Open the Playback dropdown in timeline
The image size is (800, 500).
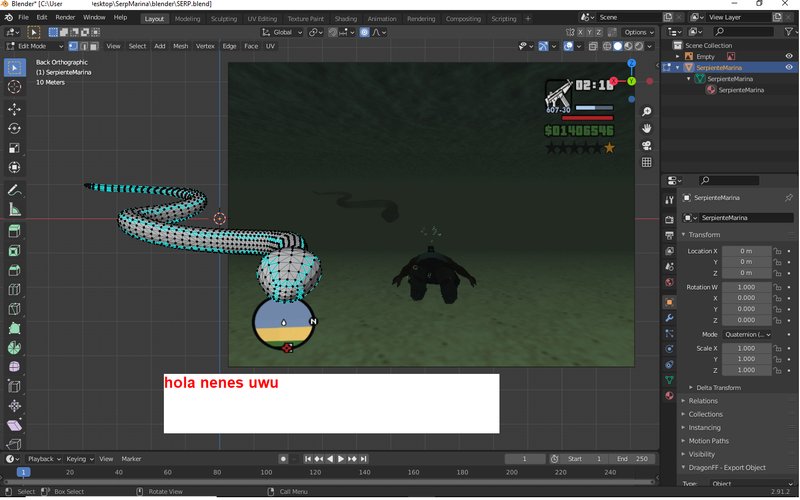44,459
